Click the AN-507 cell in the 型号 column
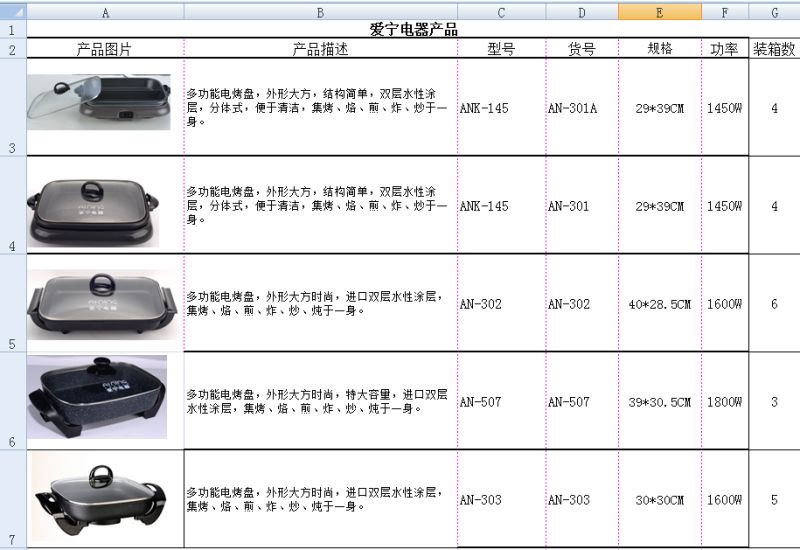 [501, 402]
